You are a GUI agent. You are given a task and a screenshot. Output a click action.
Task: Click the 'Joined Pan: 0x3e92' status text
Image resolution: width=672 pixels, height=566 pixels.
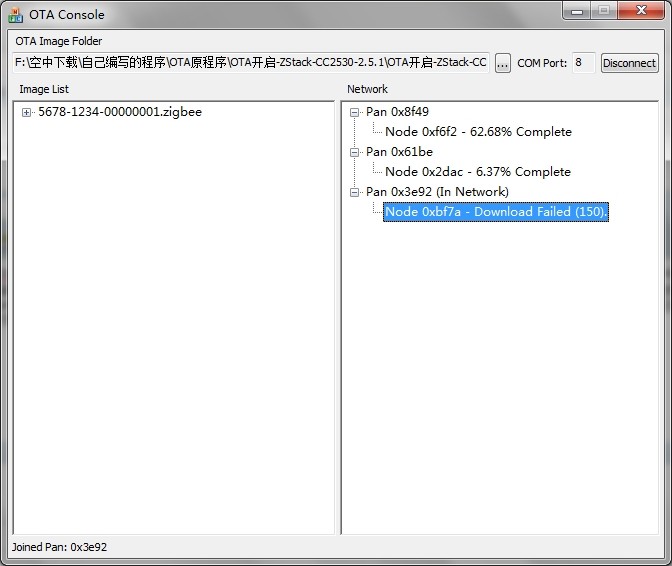coord(60,547)
